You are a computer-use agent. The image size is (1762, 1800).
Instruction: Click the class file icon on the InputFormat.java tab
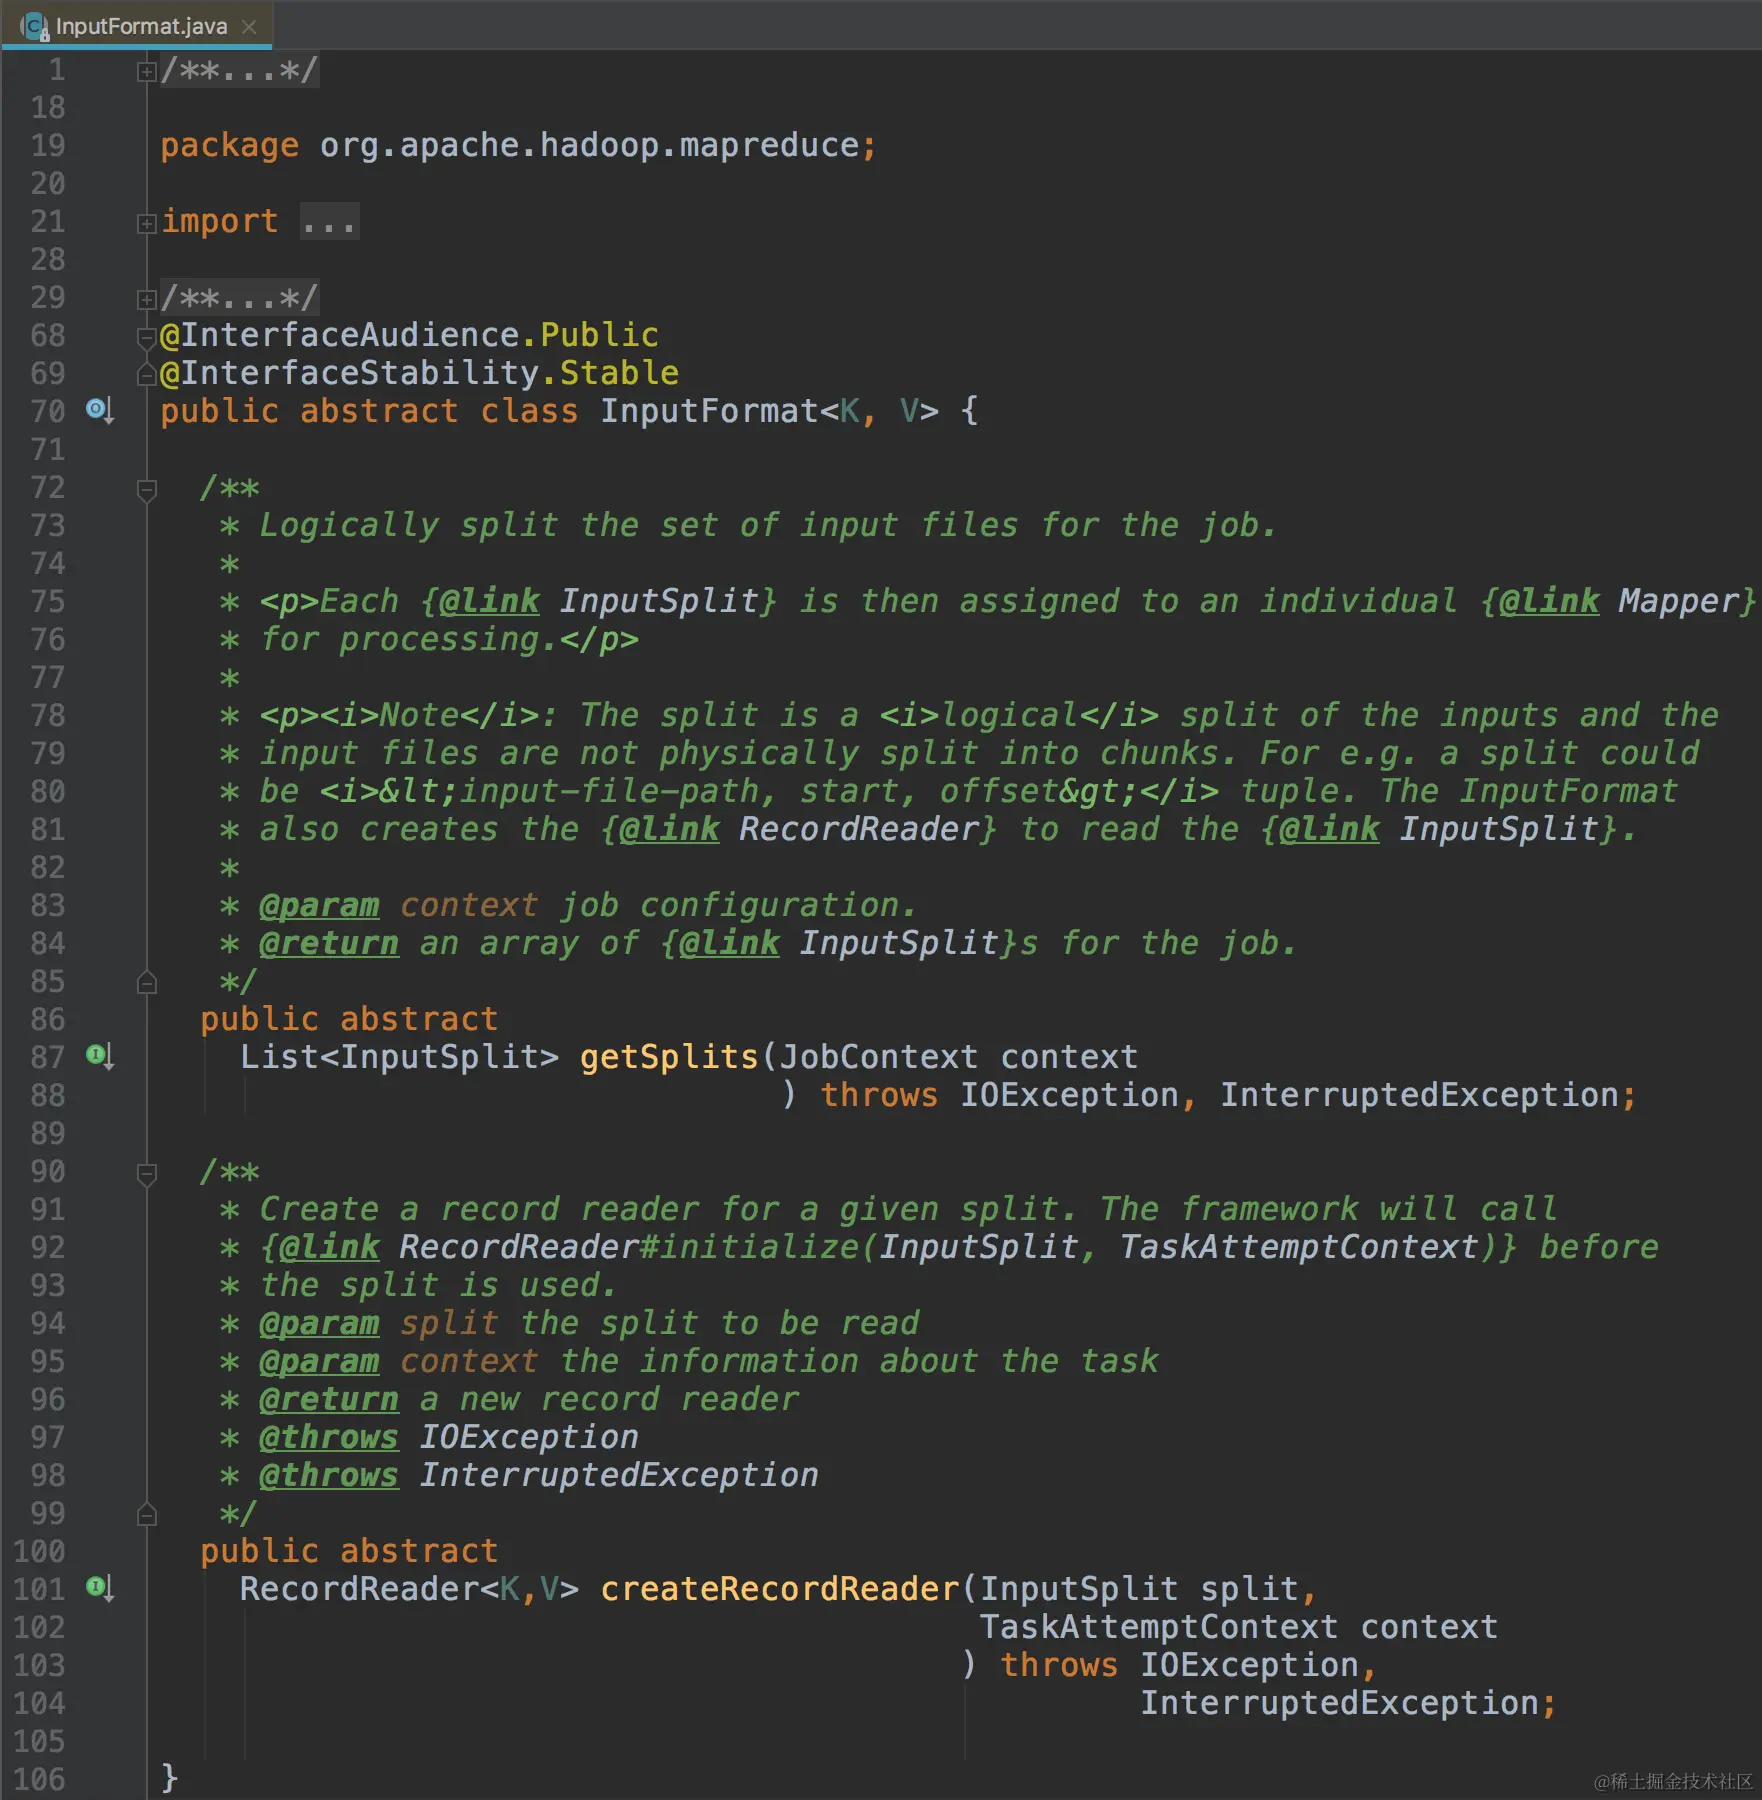point(34,26)
